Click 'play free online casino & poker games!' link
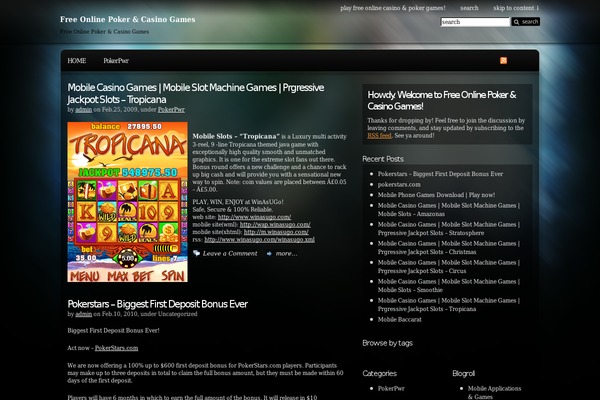600x400 pixels. tap(393, 8)
